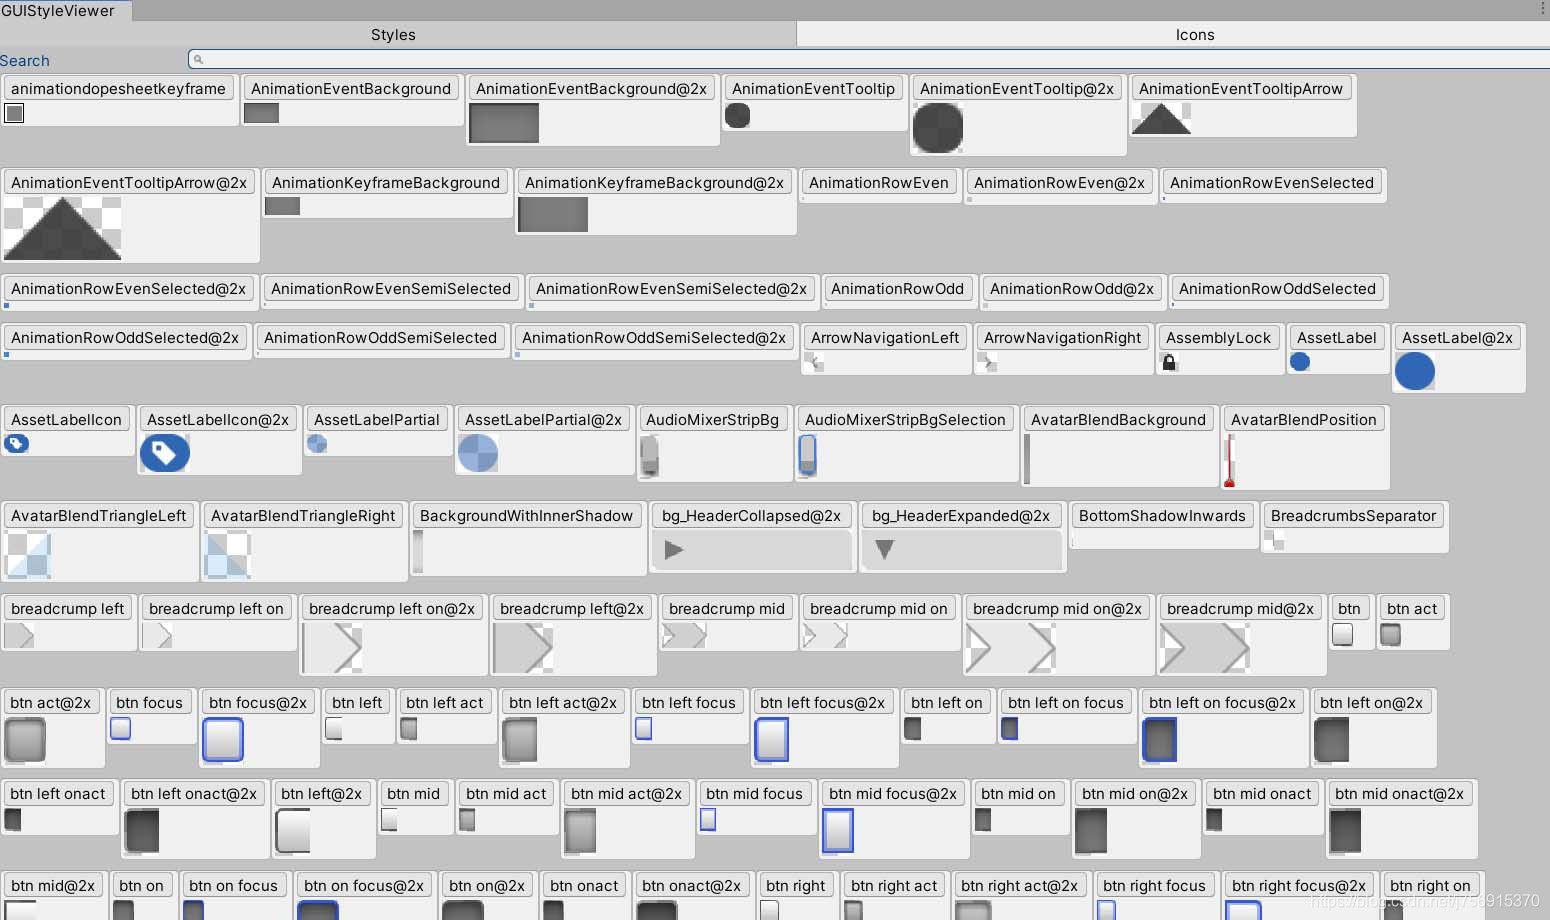Click the btn focus@2x large blue box
The height and width of the screenshot is (920, 1550).
tap(223, 740)
